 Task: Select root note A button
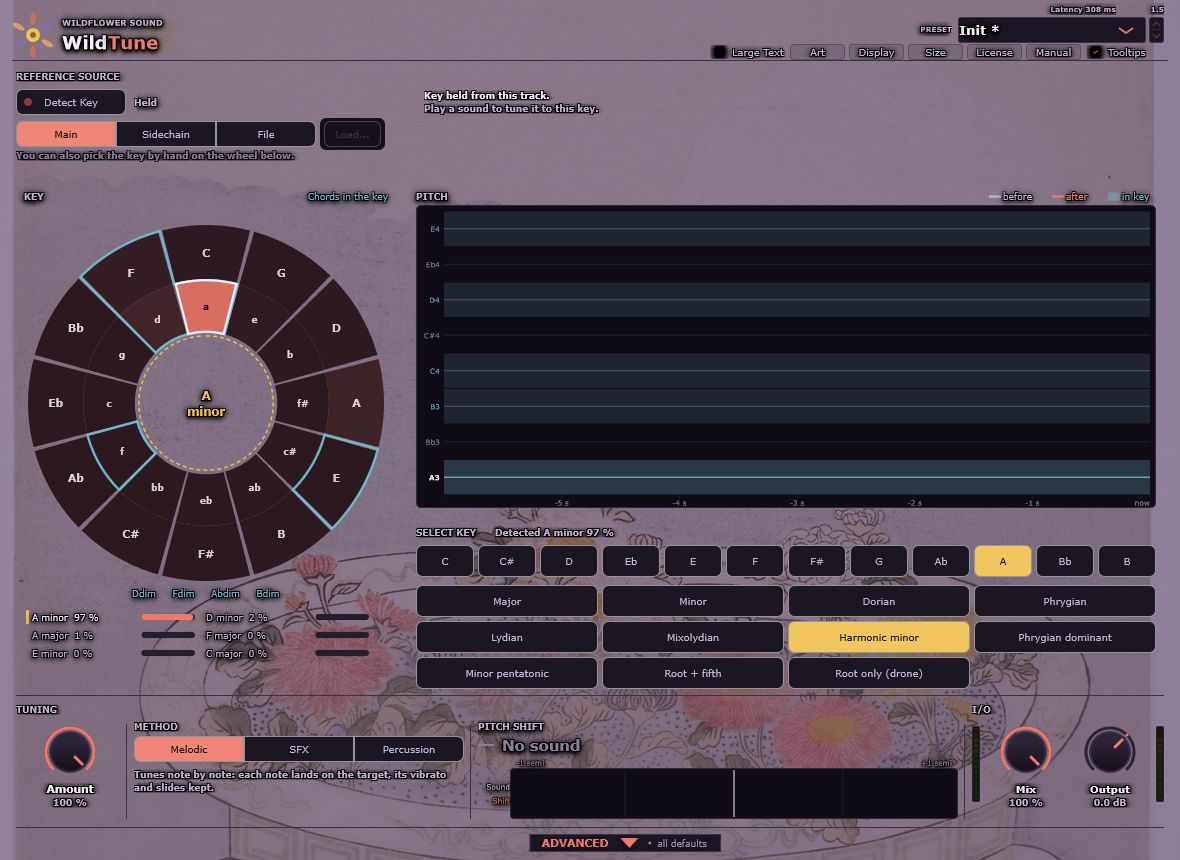1002,561
